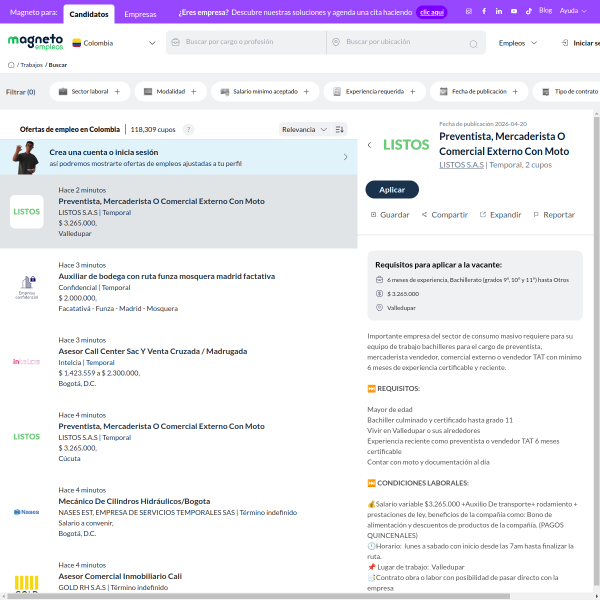Click the LinkedIn icon in header

point(499,11)
